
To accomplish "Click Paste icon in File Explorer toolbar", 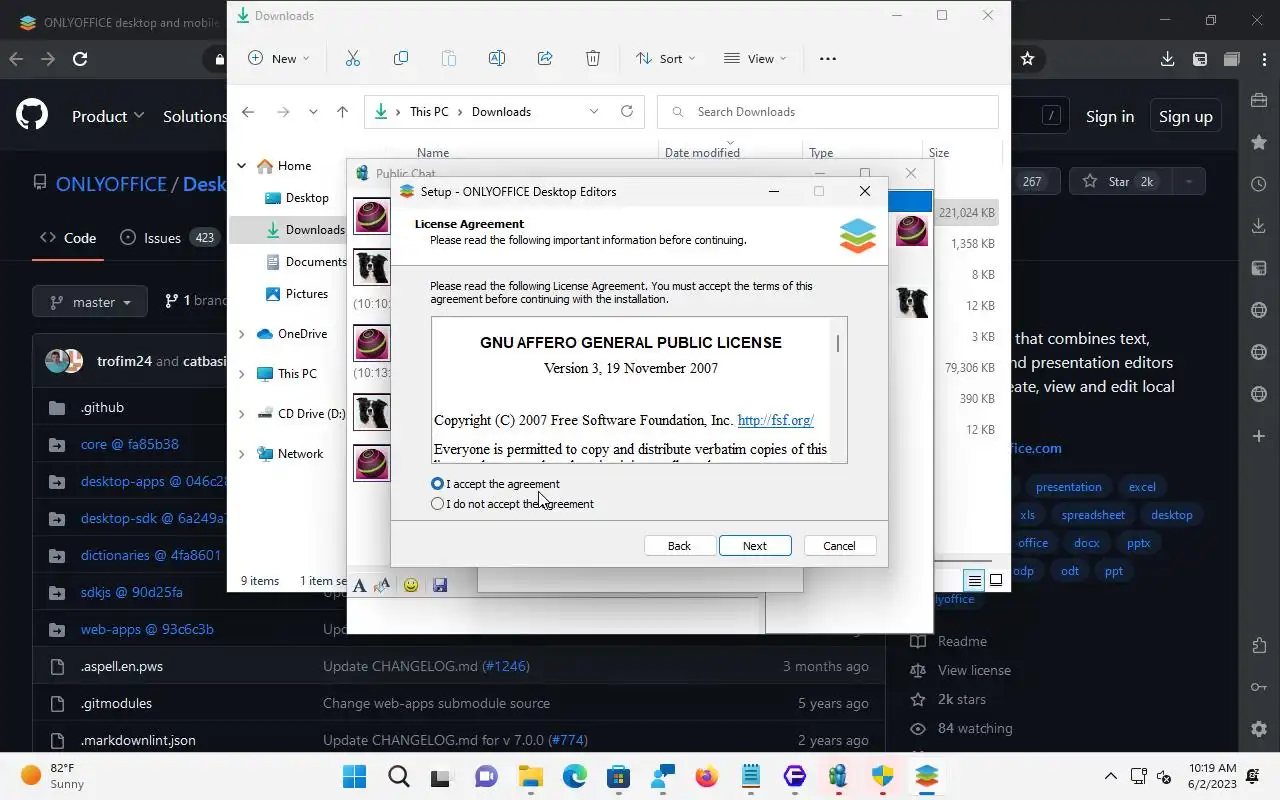I will (x=449, y=59).
